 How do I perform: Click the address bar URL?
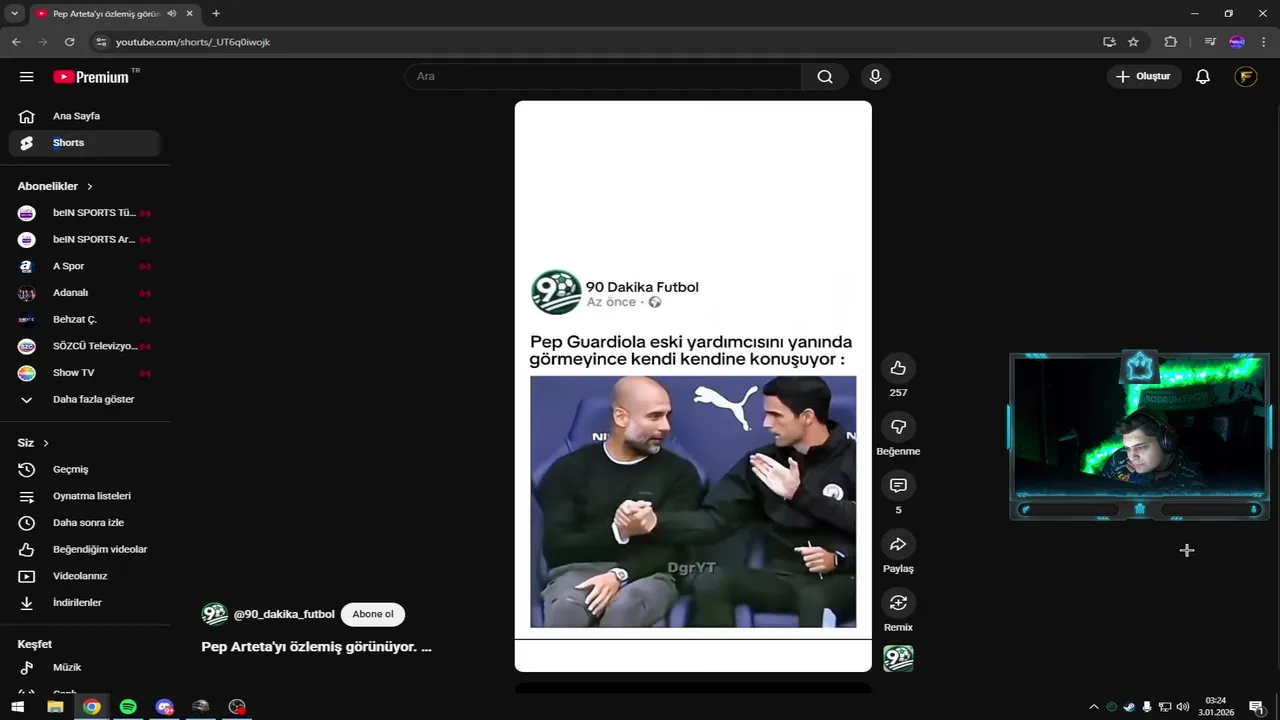click(193, 42)
